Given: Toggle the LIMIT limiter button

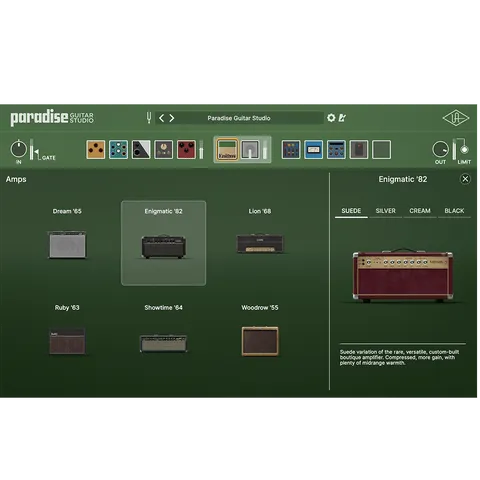Looking at the screenshot, I should tap(464, 150).
